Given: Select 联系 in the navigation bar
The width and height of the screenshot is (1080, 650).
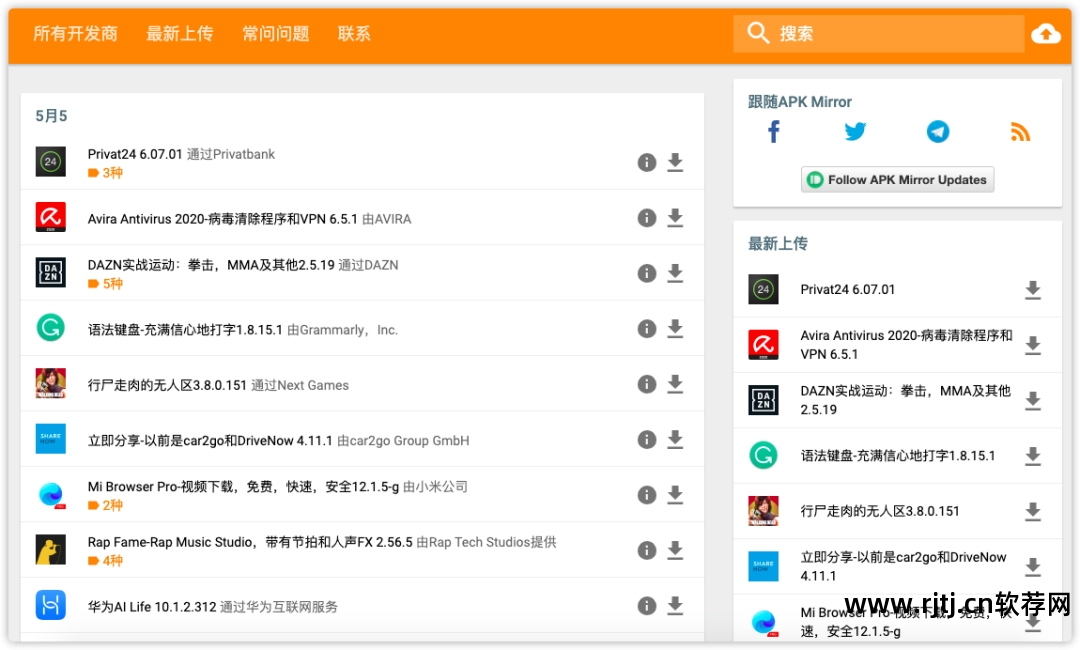Looking at the screenshot, I should click(354, 33).
